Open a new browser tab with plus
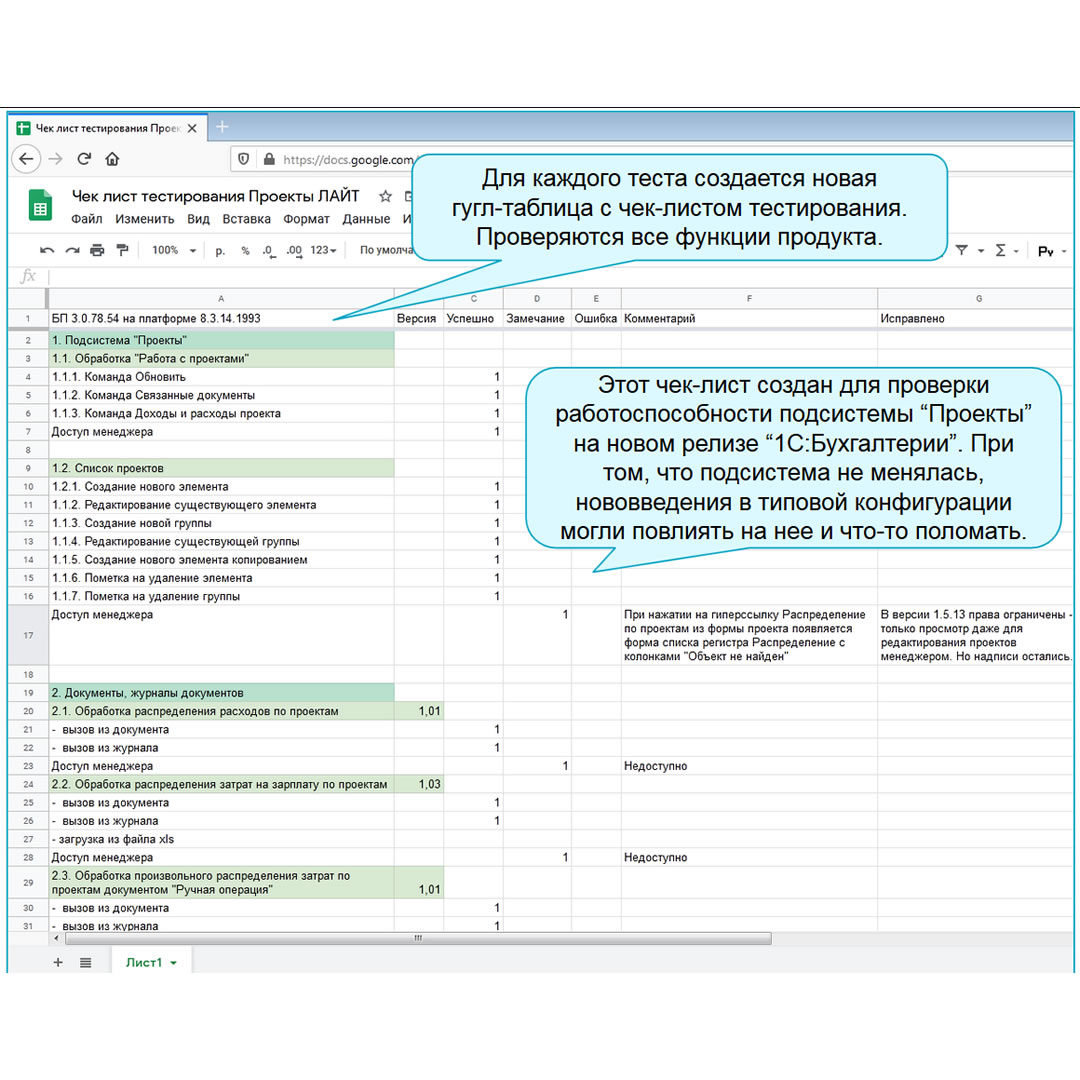The width and height of the screenshot is (1080, 1080). coord(222,127)
